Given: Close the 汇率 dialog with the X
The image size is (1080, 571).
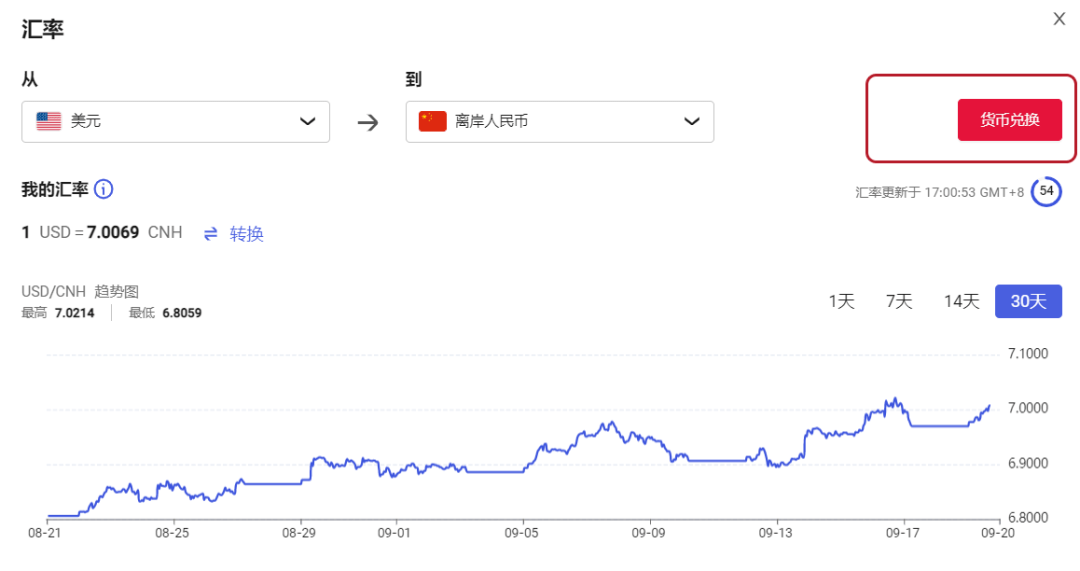Looking at the screenshot, I should pos(1059,19).
